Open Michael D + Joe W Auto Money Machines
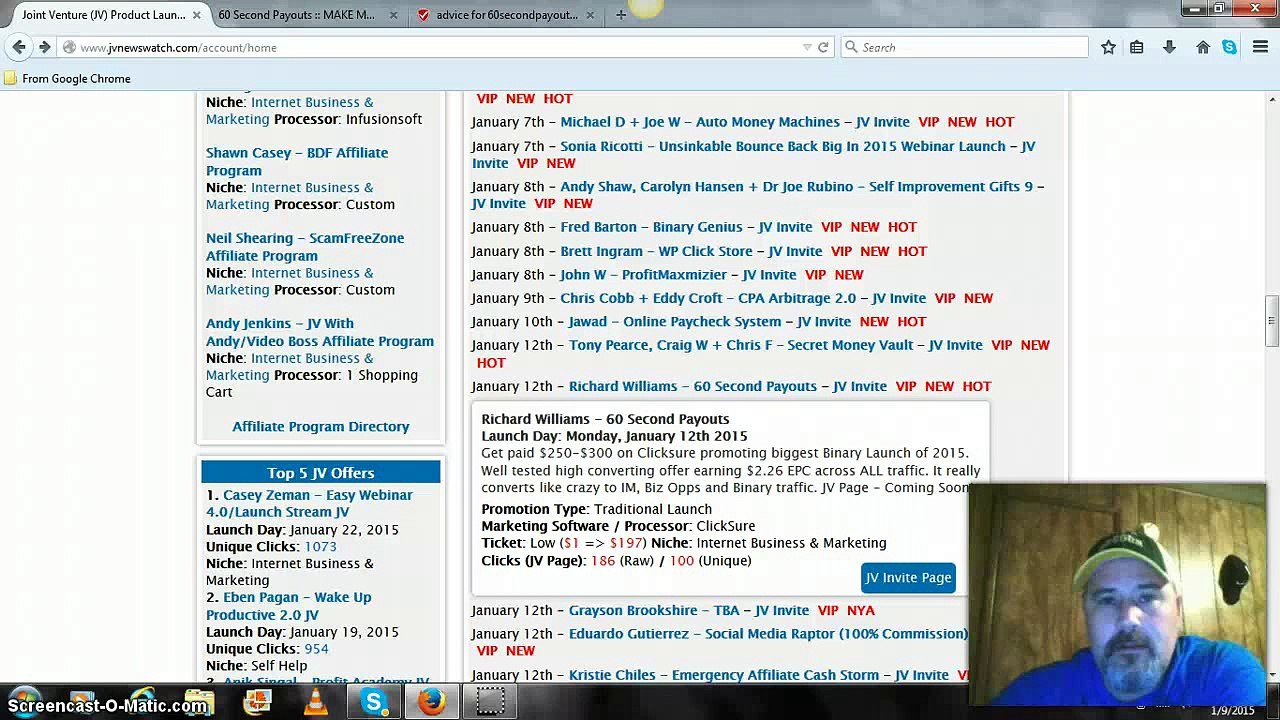 [700, 122]
